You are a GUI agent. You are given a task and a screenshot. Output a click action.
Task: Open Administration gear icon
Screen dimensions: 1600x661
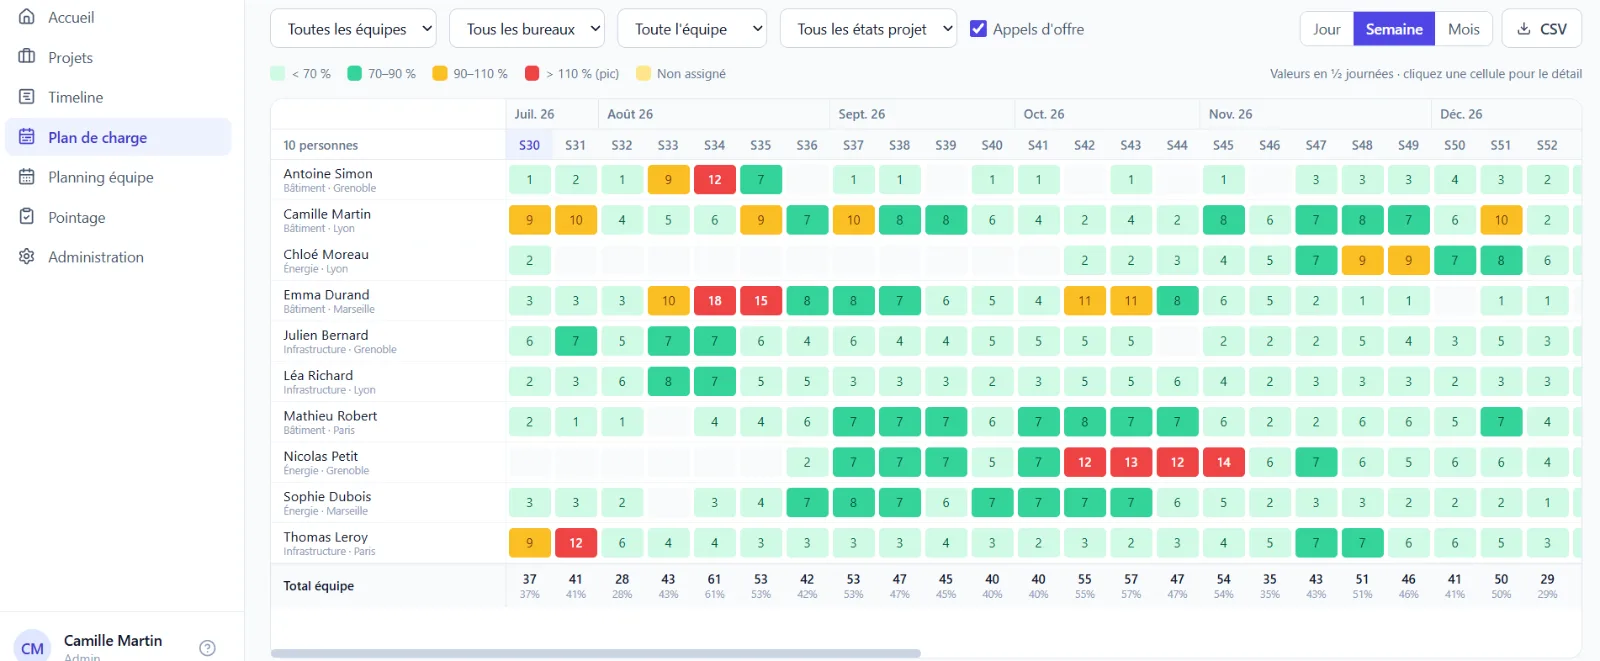click(27, 257)
